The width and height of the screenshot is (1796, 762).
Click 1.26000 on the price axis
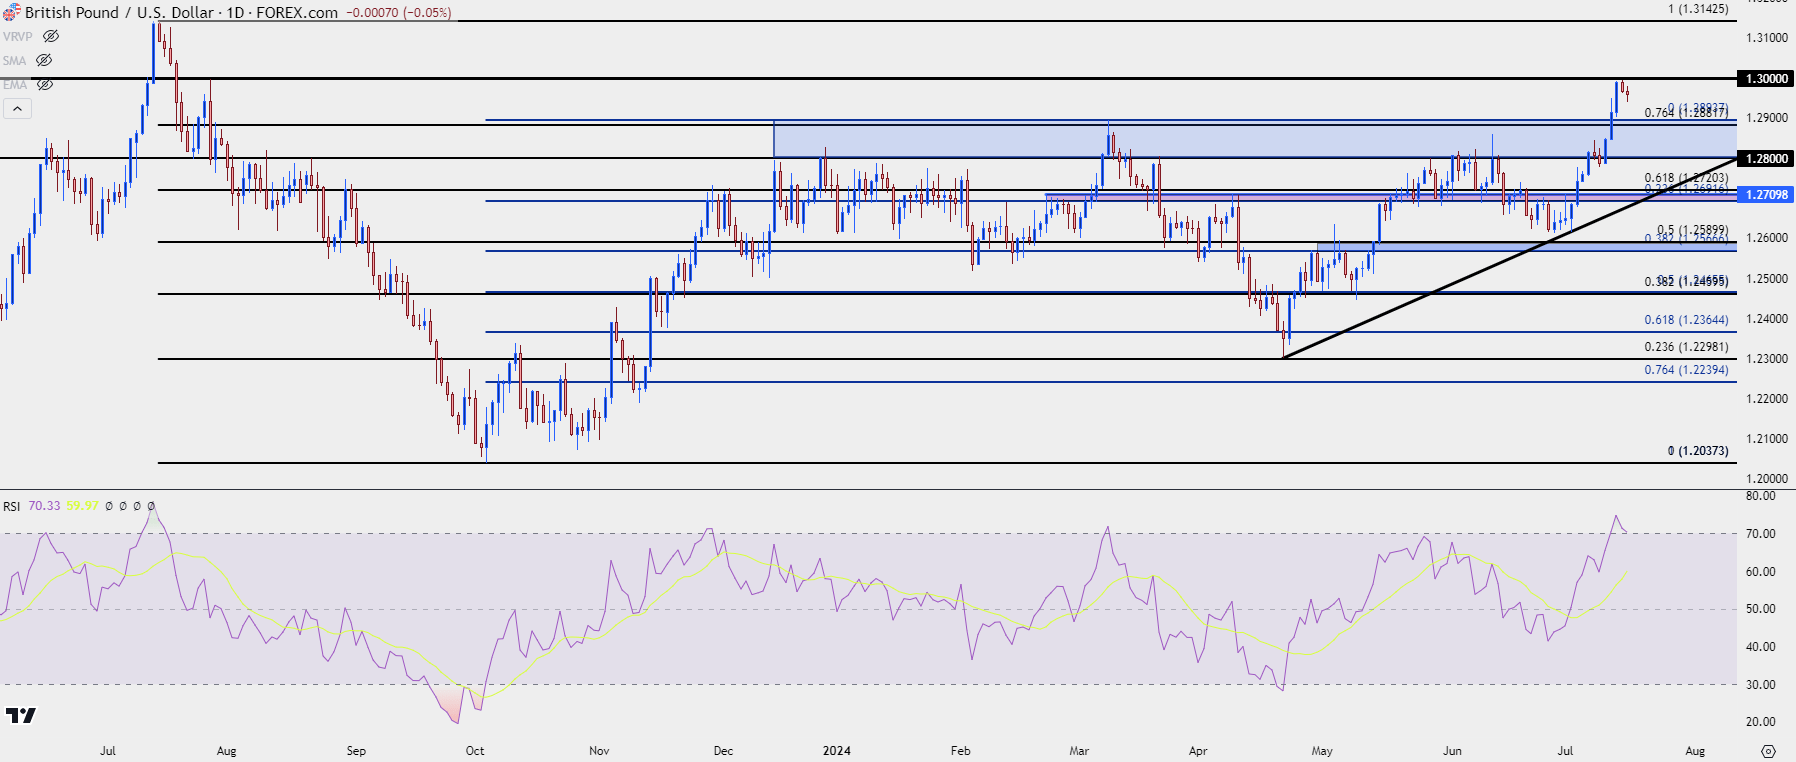[x=1767, y=238]
